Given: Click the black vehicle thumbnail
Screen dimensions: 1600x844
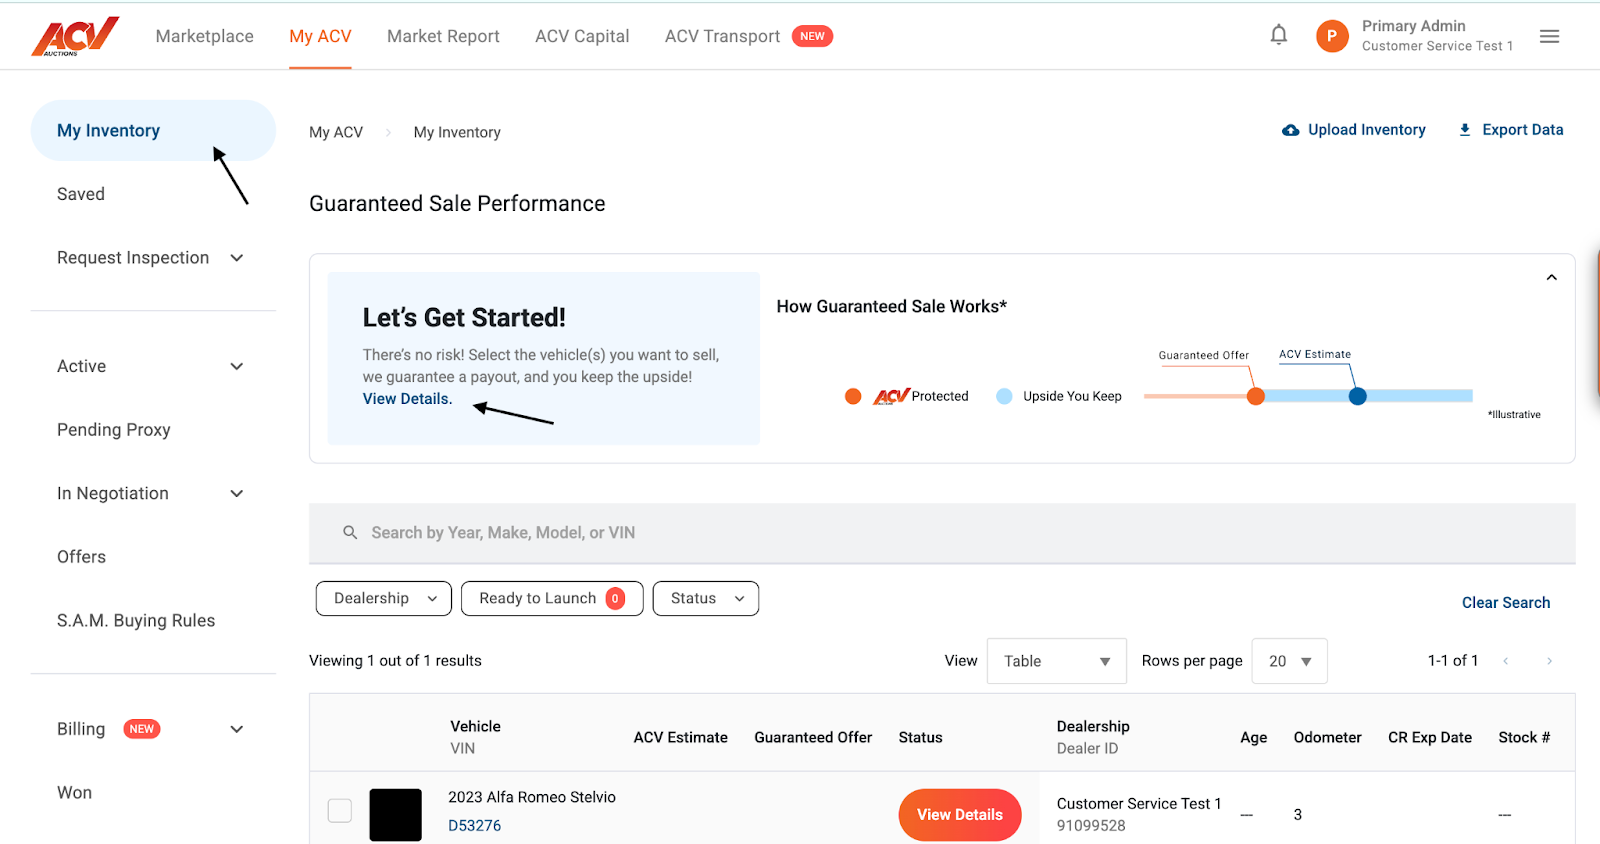Looking at the screenshot, I should click(x=395, y=815).
